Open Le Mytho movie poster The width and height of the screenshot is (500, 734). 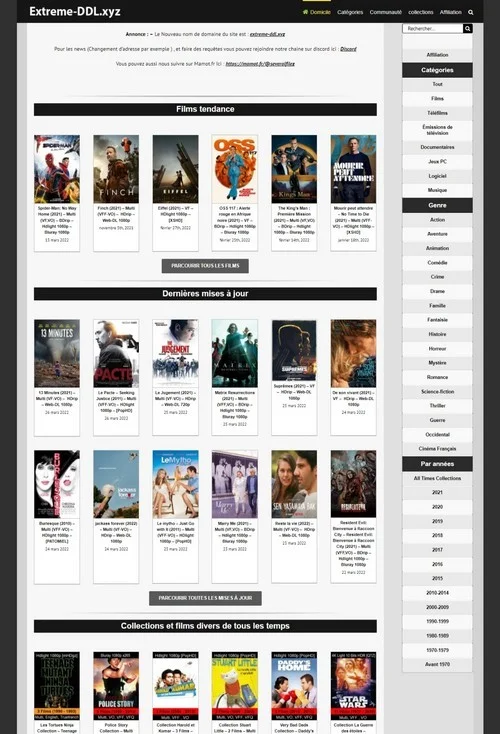click(176, 484)
